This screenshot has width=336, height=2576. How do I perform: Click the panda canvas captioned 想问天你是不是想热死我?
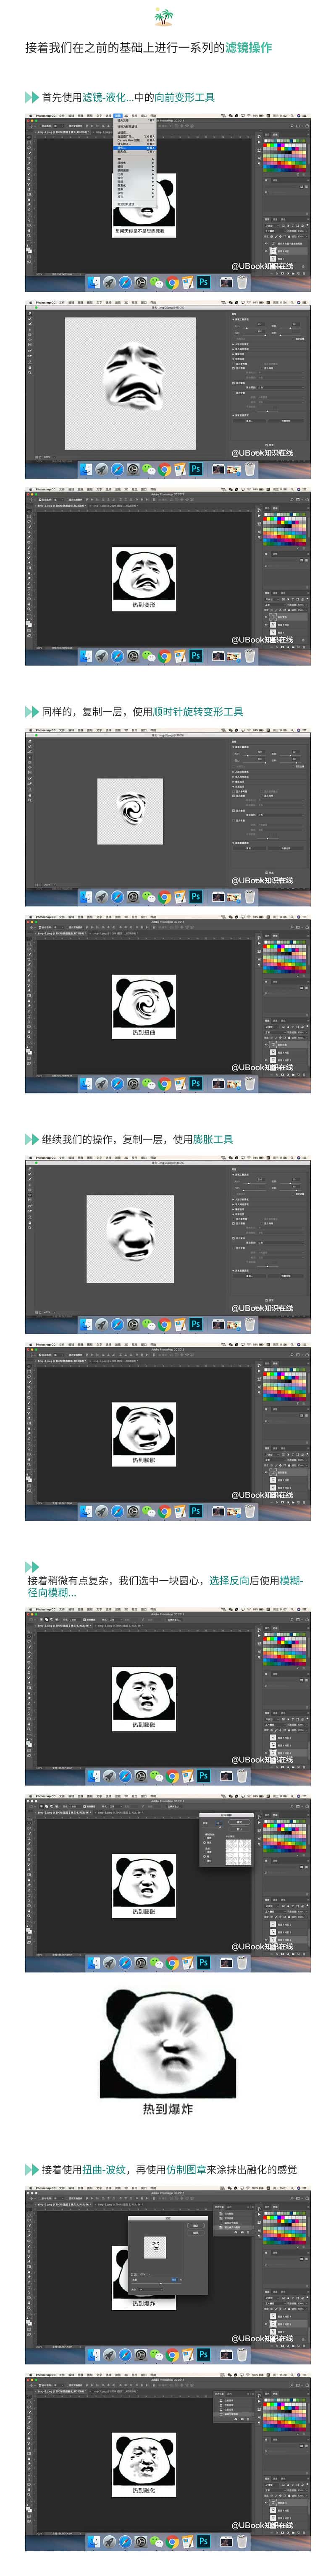145,207
